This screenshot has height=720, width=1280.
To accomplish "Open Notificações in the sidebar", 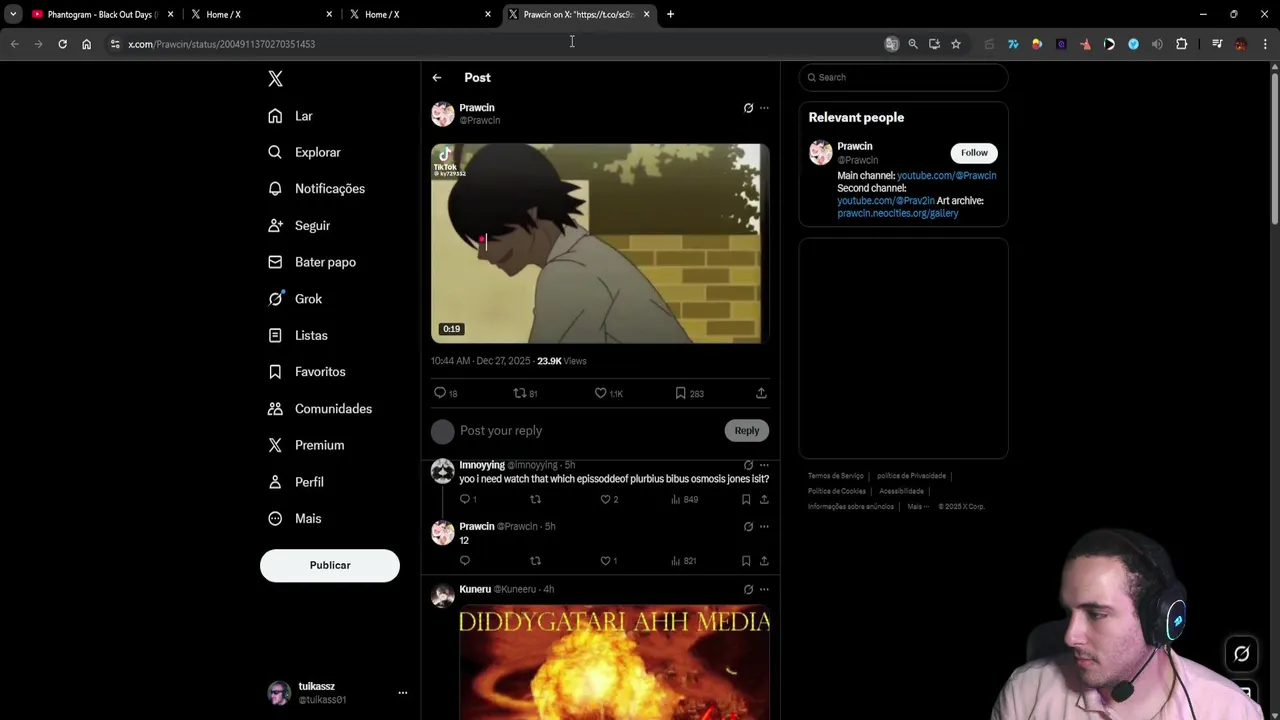I will 316,189.
